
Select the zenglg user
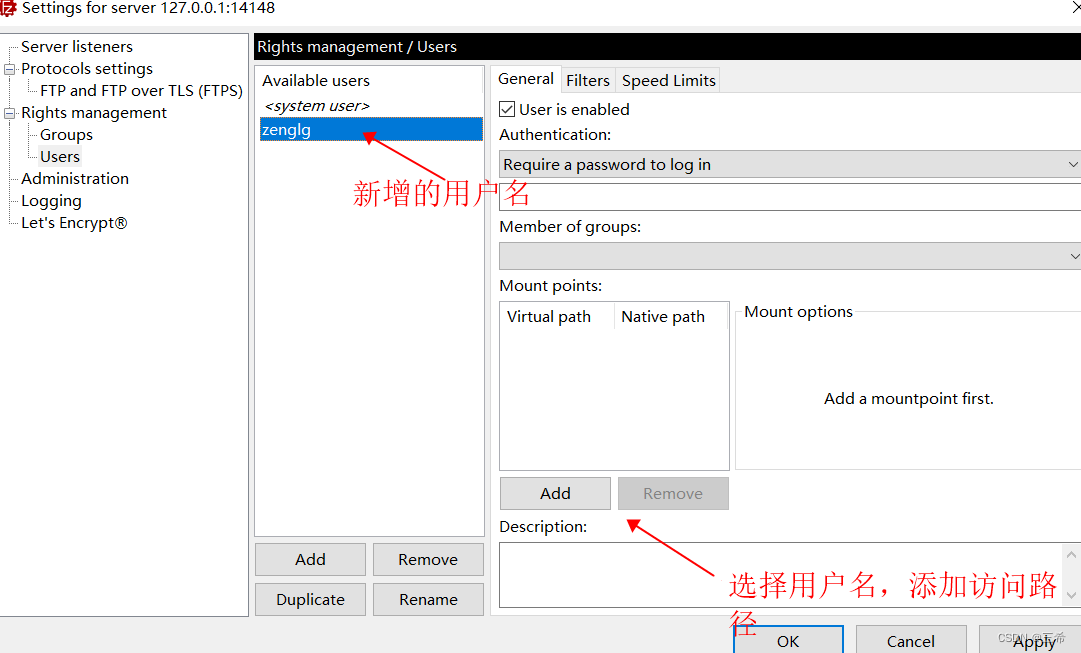371,130
